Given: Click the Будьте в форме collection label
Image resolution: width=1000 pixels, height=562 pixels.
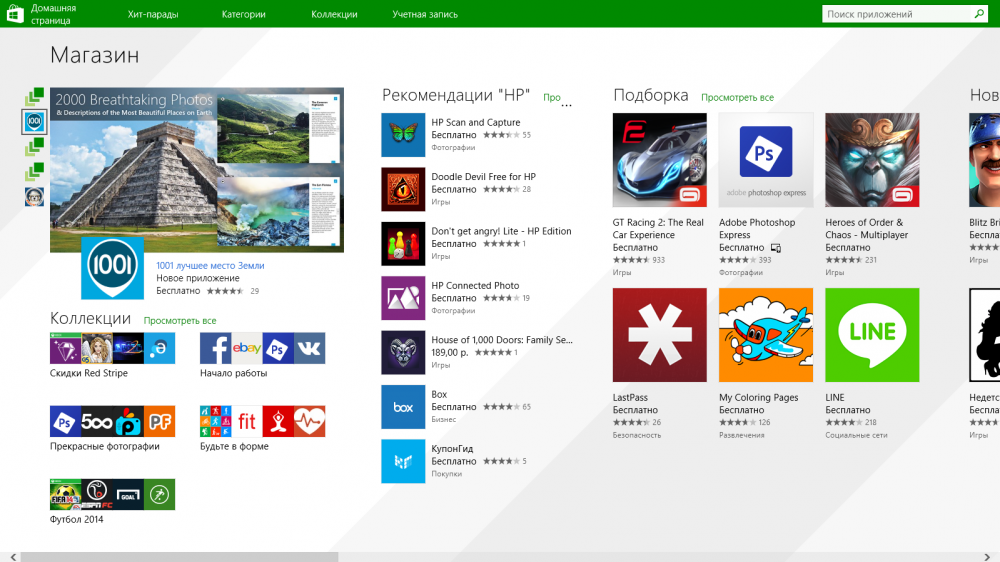Looking at the screenshot, I should point(234,447).
